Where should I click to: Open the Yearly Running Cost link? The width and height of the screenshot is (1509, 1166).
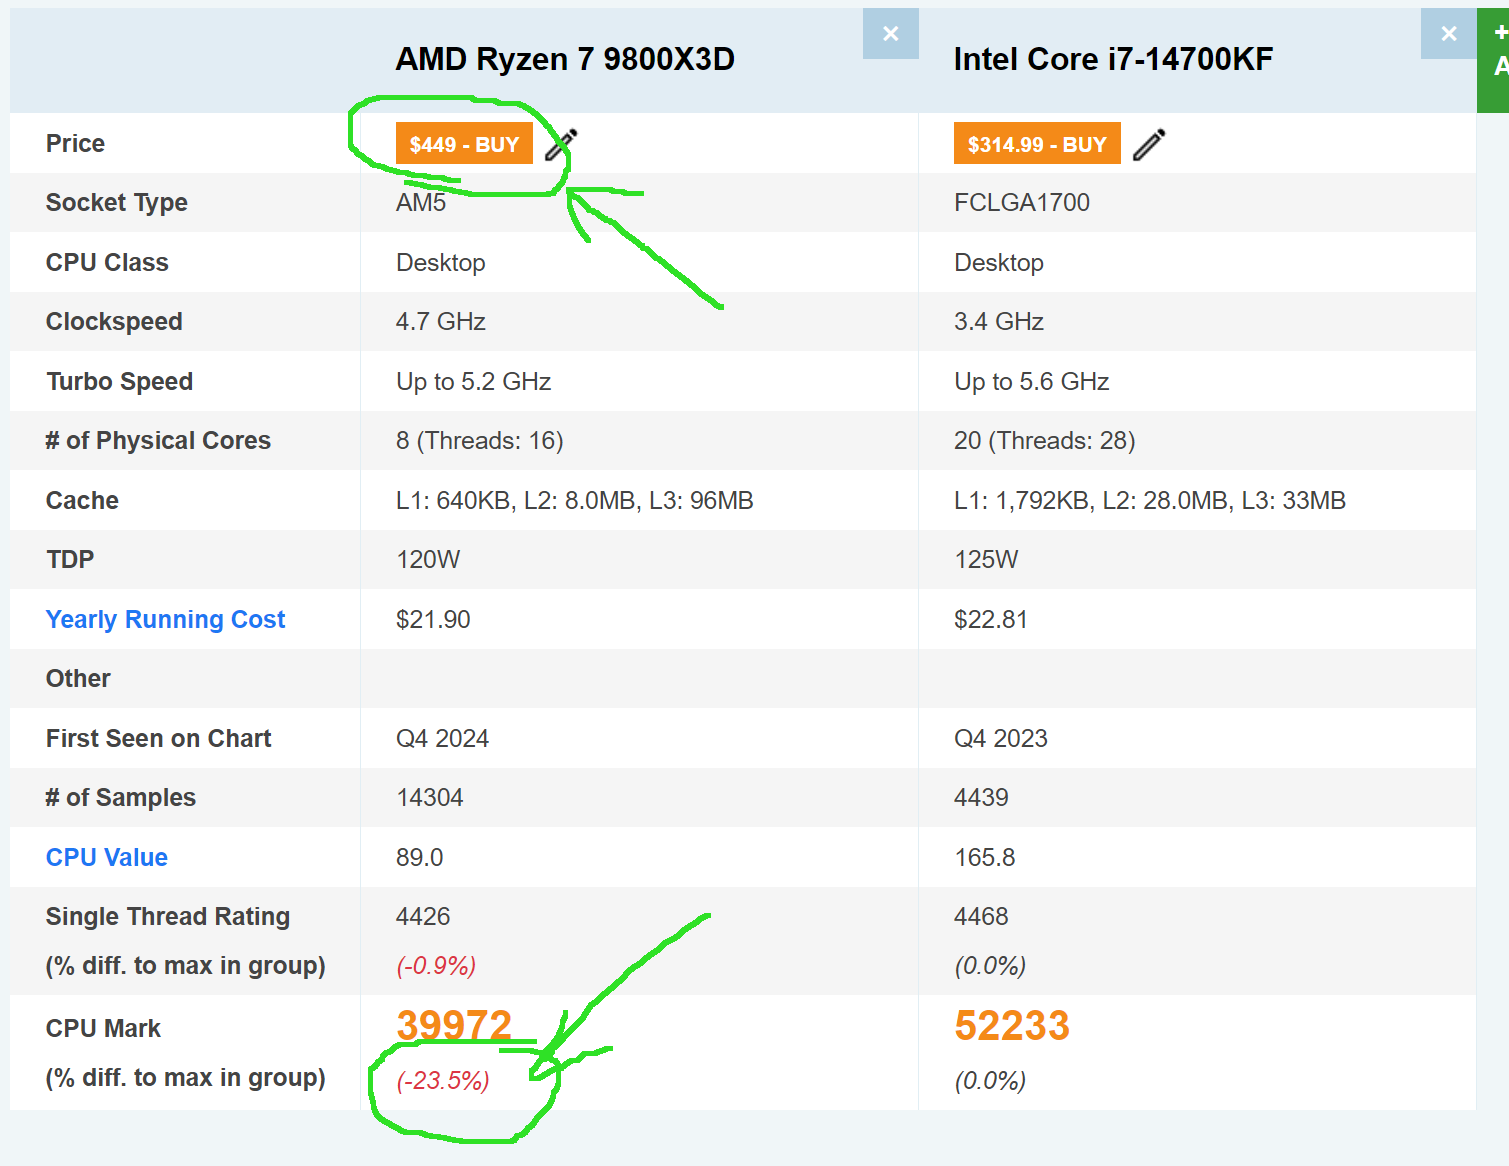[x=166, y=619]
